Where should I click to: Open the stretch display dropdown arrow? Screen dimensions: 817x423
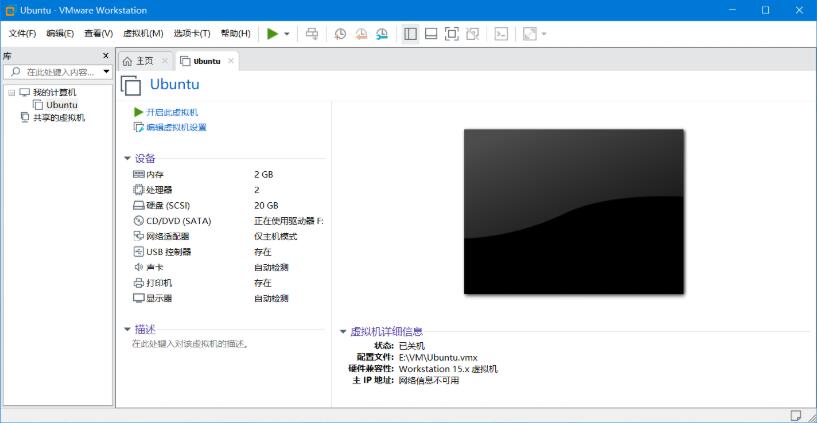pyautogui.click(x=544, y=34)
